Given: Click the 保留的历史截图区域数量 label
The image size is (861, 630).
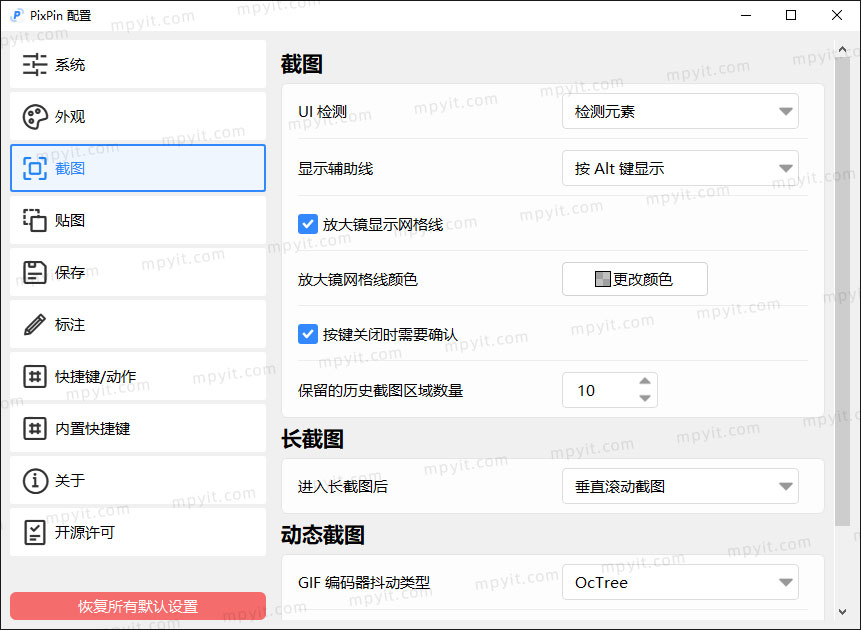Looking at the screenshot, I should (x=381, y=391).
